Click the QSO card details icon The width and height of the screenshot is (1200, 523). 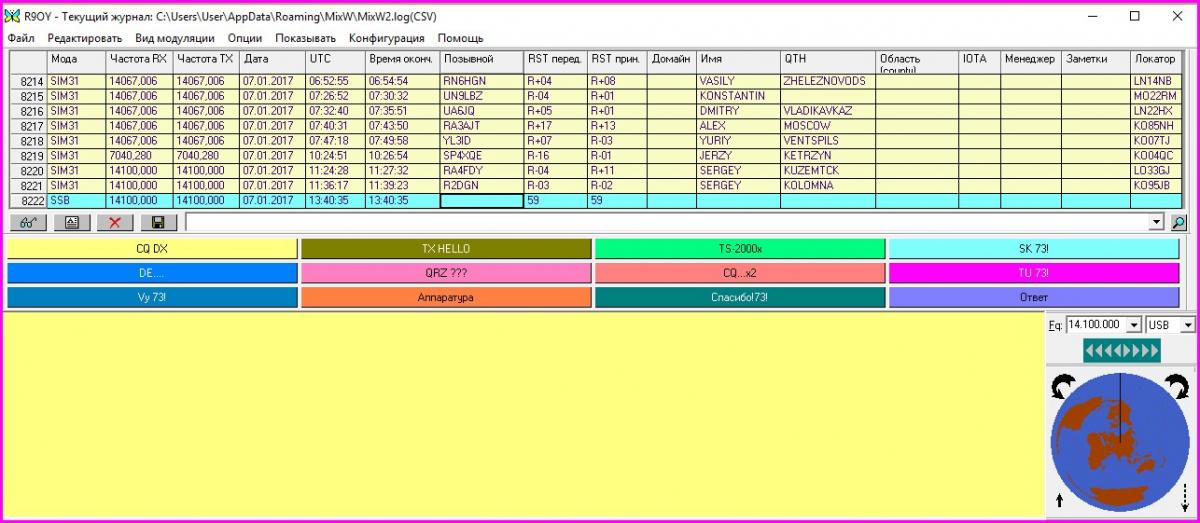pos(71,223)
